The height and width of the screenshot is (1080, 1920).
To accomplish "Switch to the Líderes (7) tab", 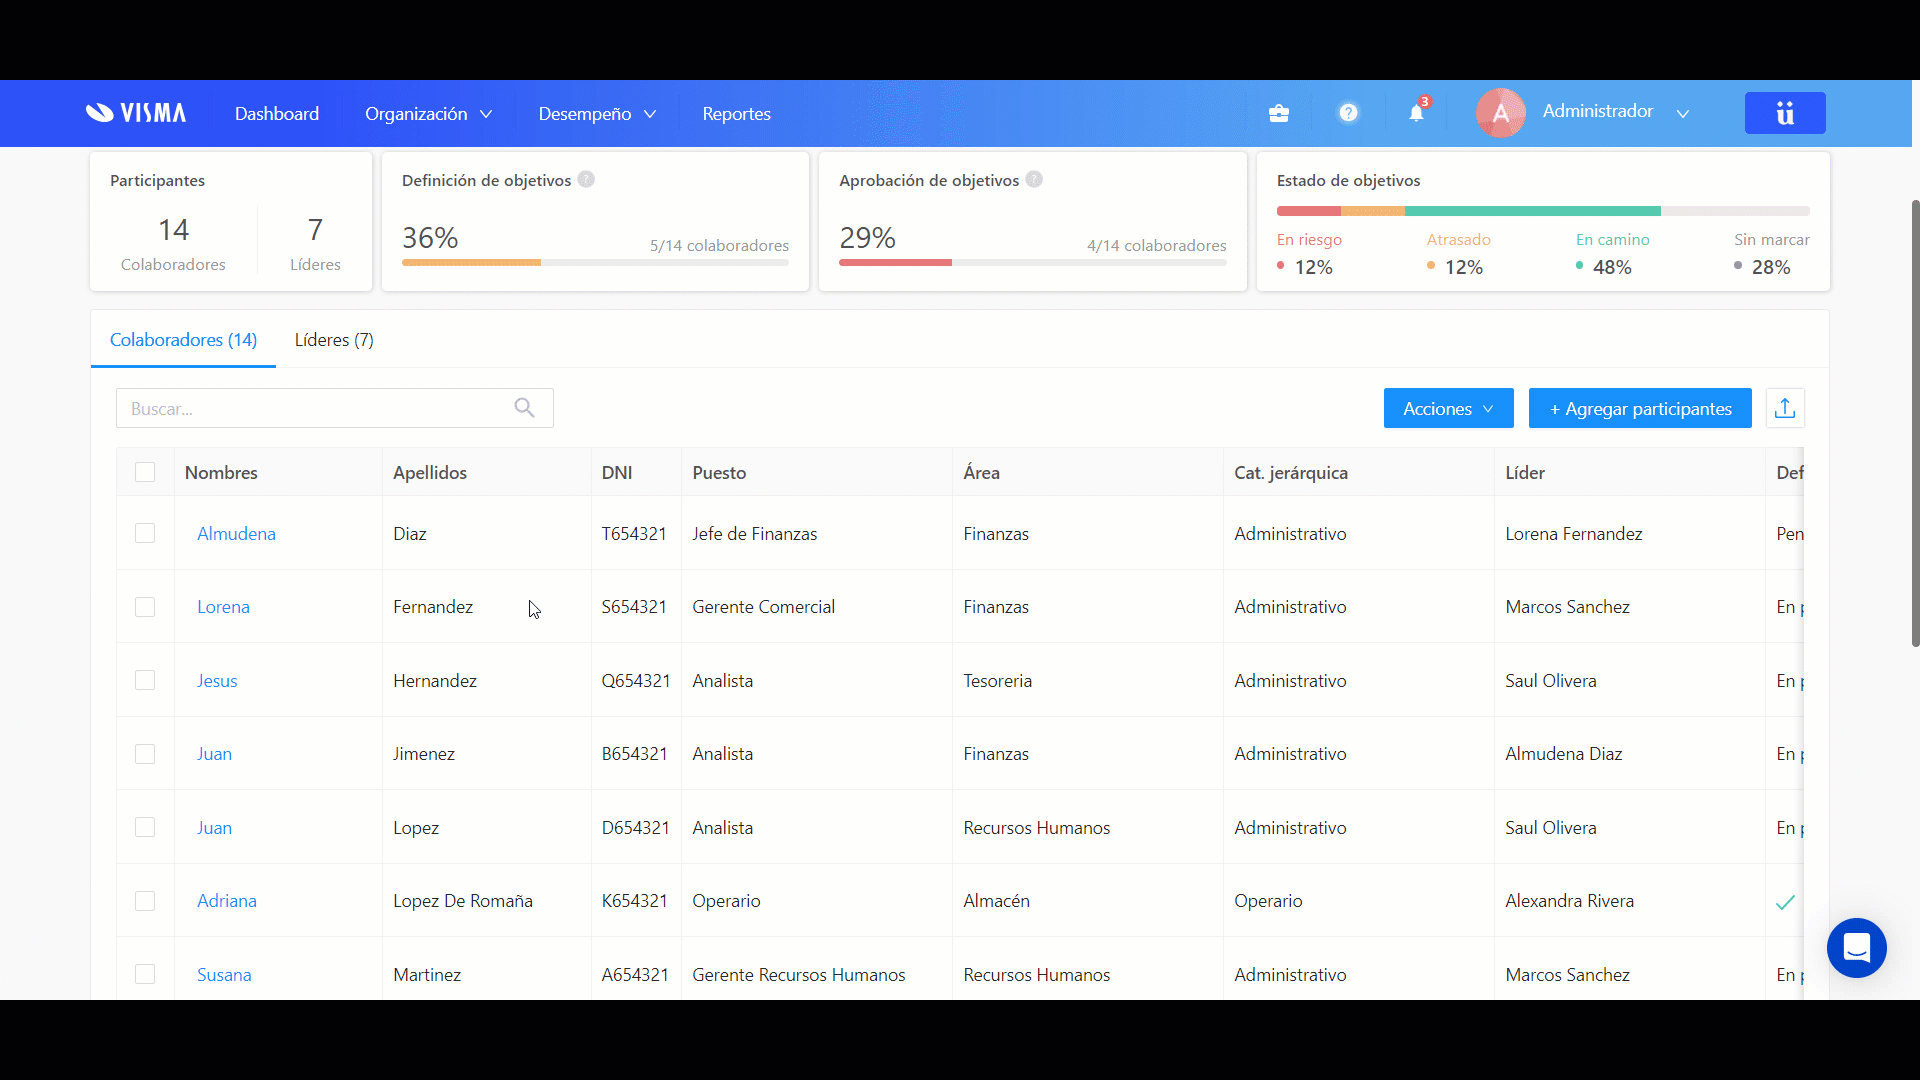I will point(334,340).
